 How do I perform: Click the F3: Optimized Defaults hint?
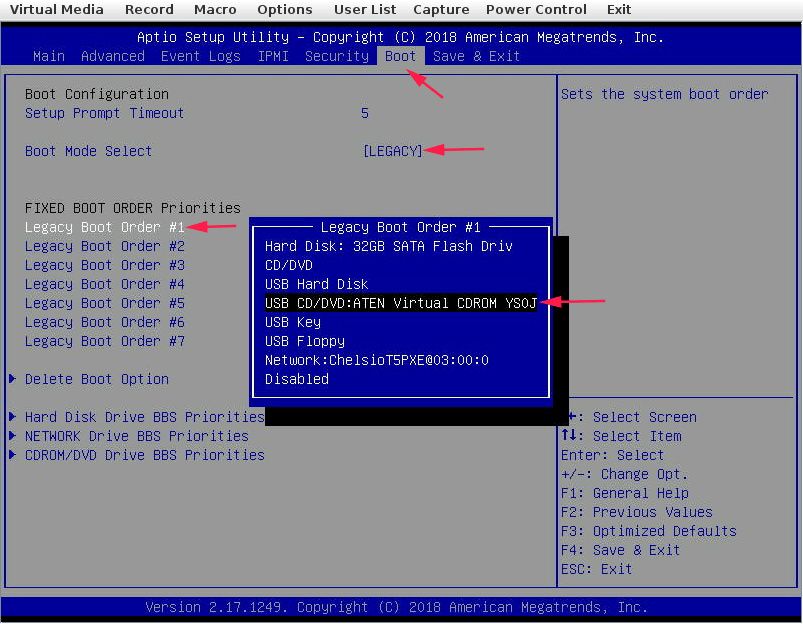649,531
